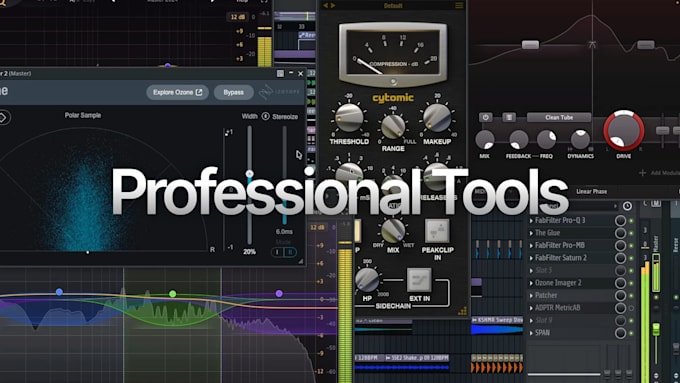This screenshot has height=383, width=680.
Task: Click the plus icon for Add Modulation
Action: 642,173
